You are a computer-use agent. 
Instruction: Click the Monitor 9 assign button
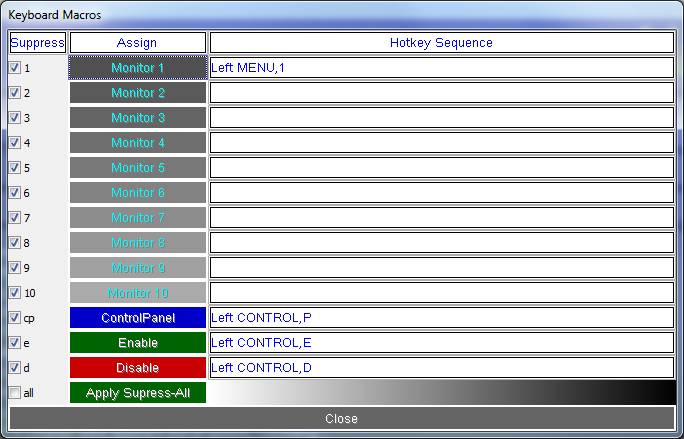click(x=138, y=268)
